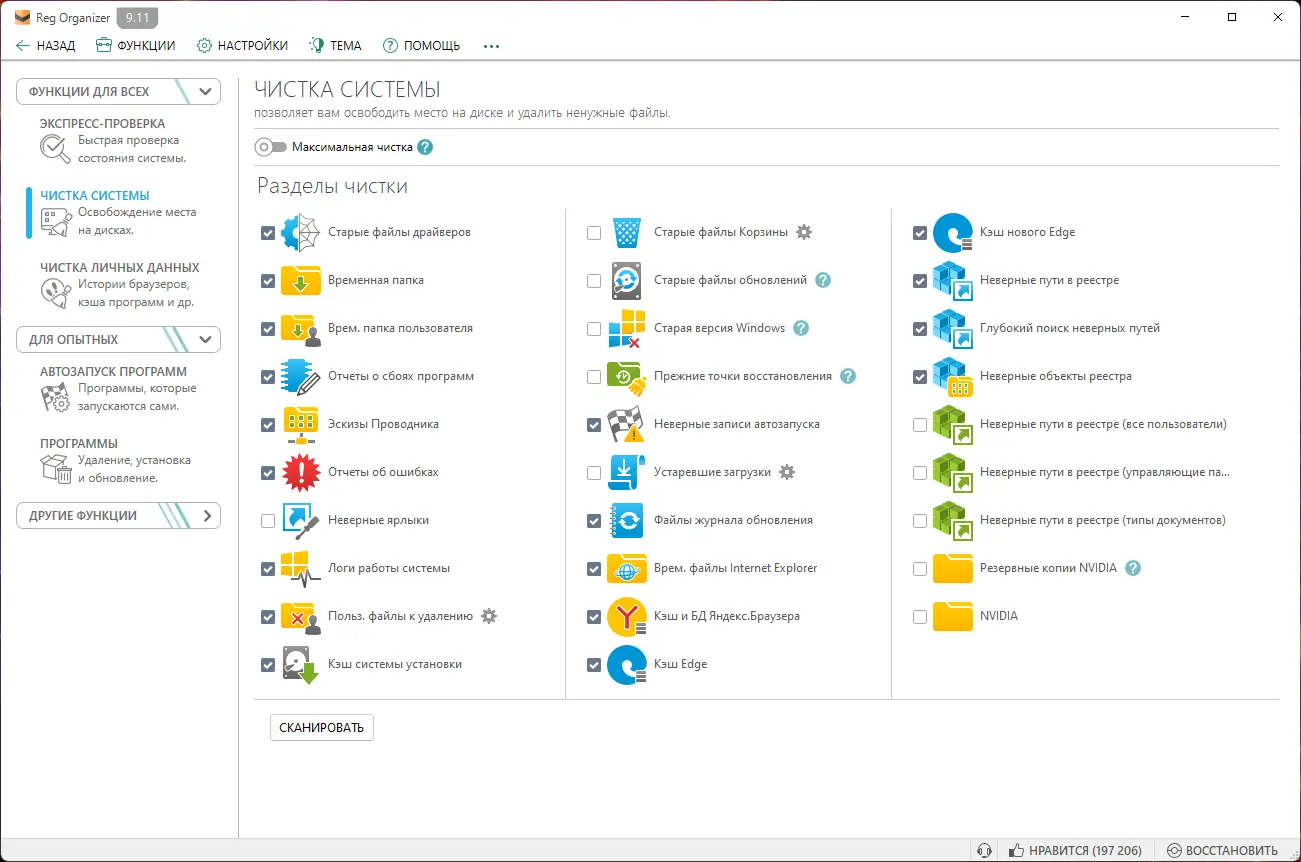Check the NVIDIA checkbox

920,617
